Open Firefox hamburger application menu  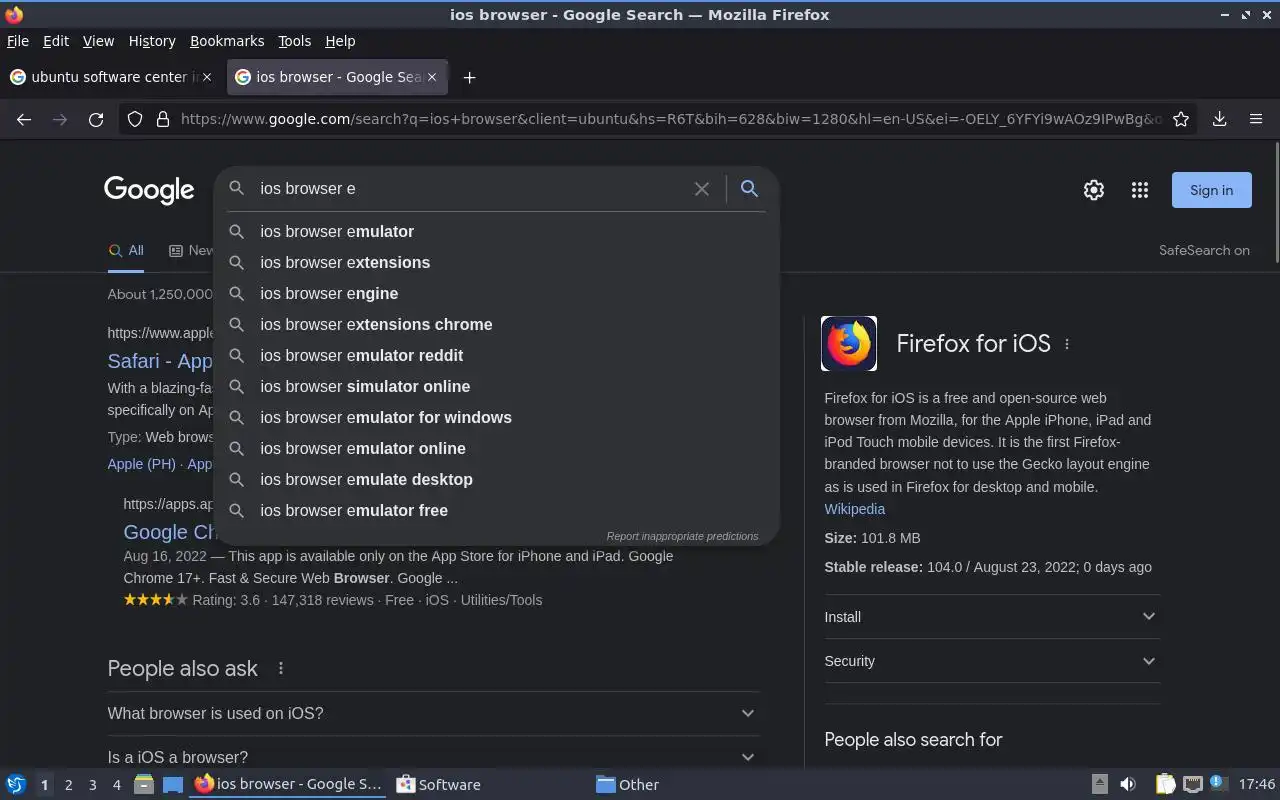tap(1256, 119)
